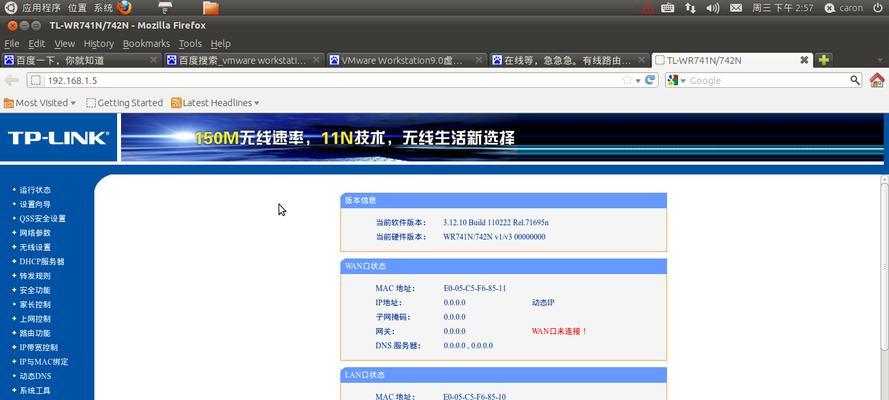
Task: Open the network connections indicator
Action: (690, 8)
